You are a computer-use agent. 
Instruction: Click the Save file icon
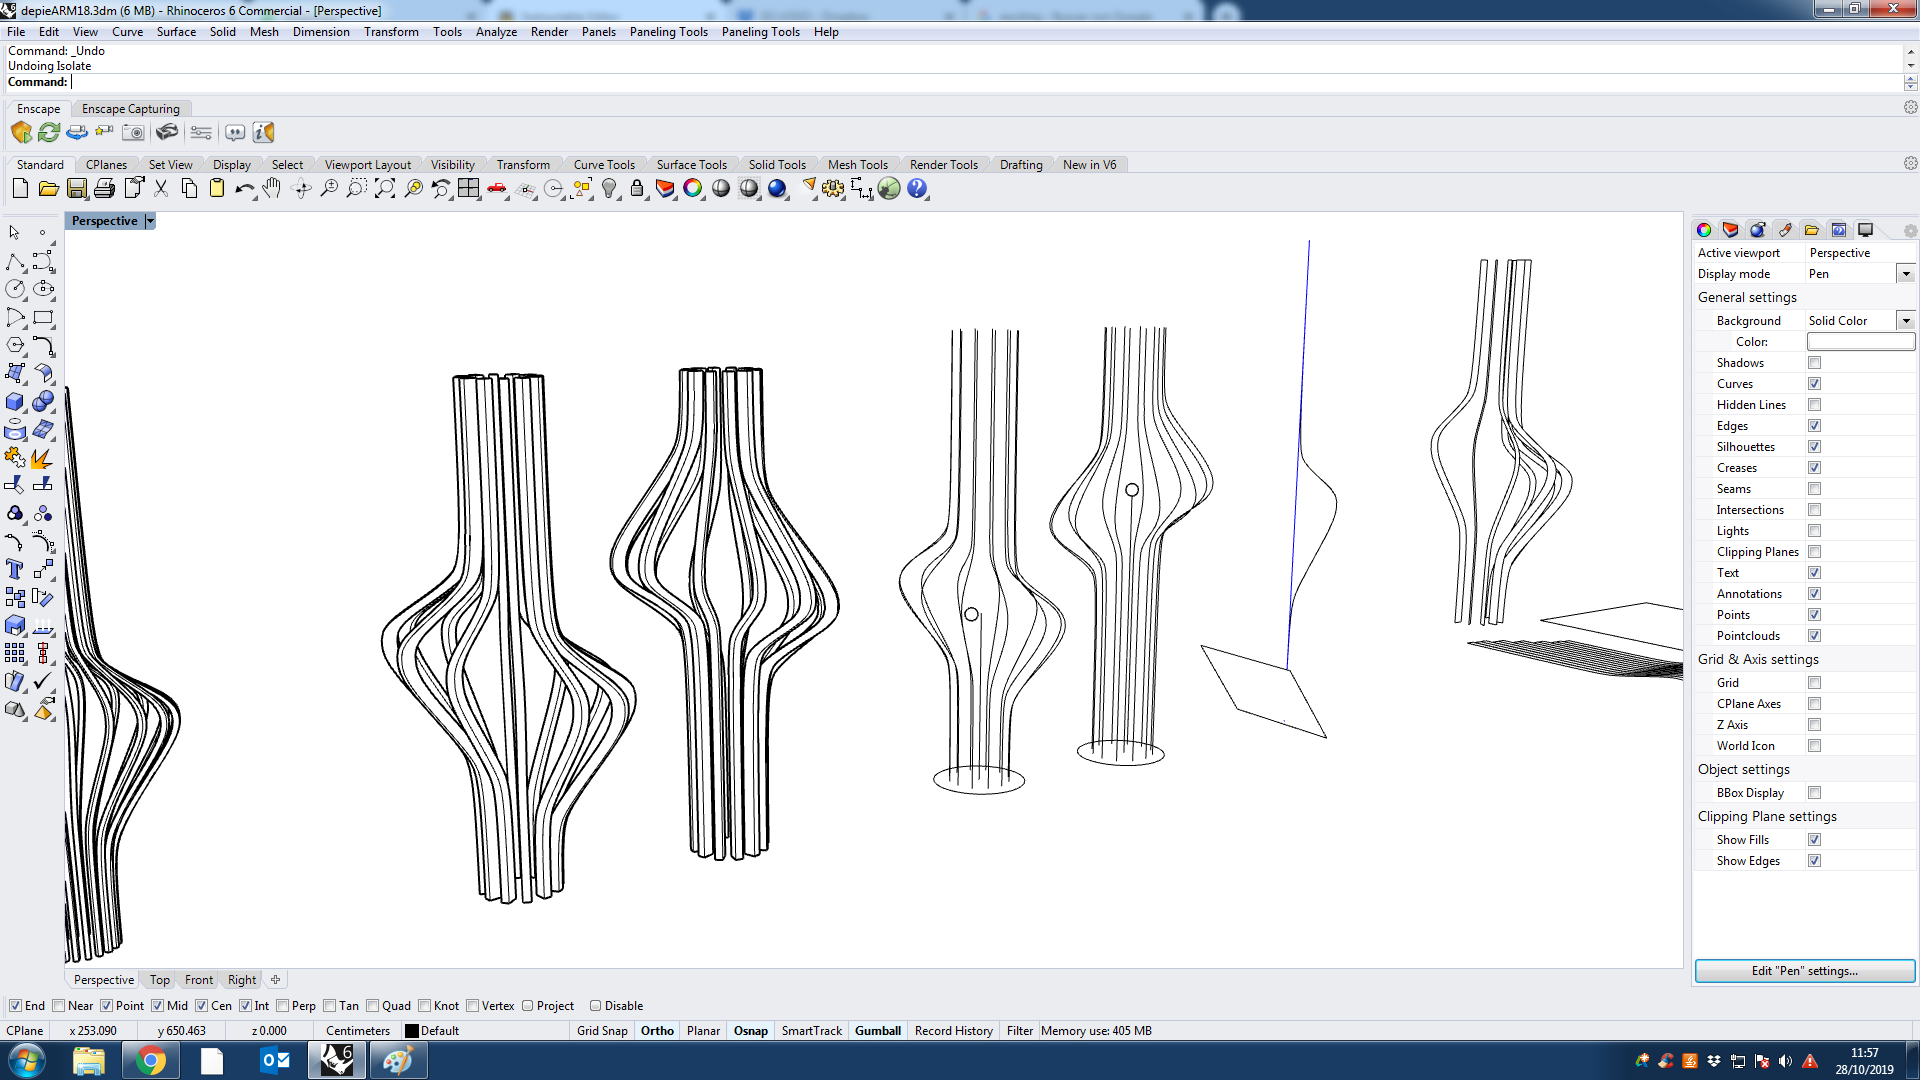click(77, 189)
